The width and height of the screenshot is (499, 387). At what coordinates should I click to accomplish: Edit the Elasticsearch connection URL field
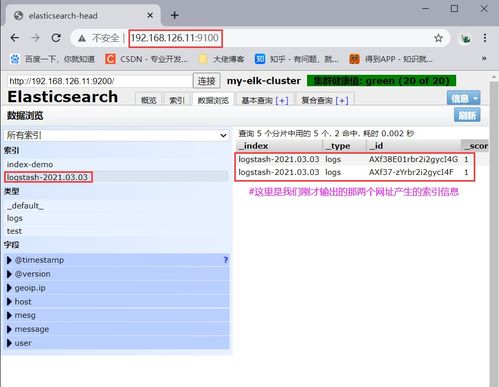100,81
